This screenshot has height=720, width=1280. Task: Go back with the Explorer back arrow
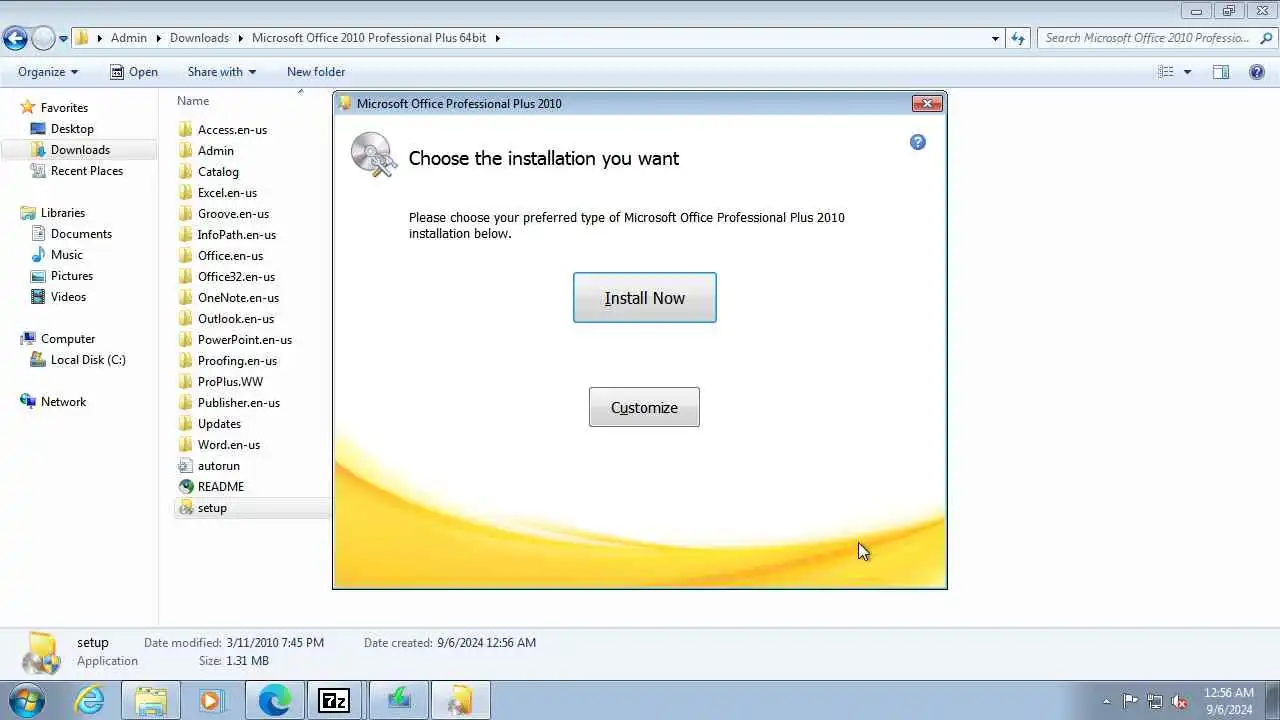[15, 38]
